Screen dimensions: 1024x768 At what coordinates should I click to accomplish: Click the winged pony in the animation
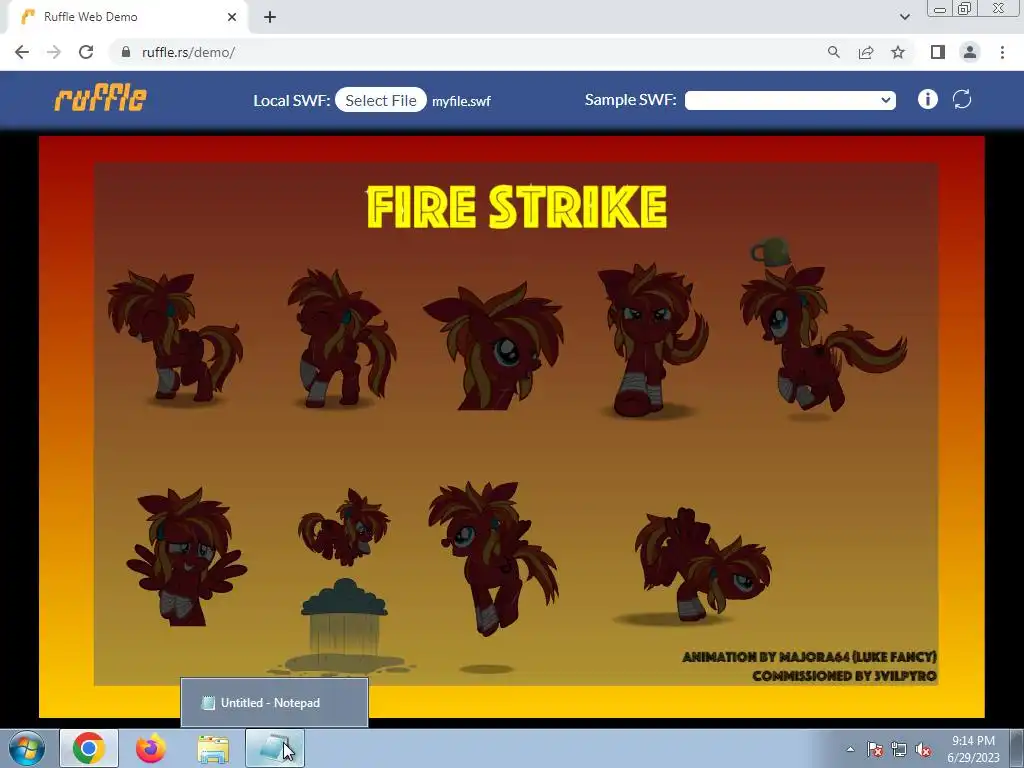pyautogui.click(x=186, y=557)
